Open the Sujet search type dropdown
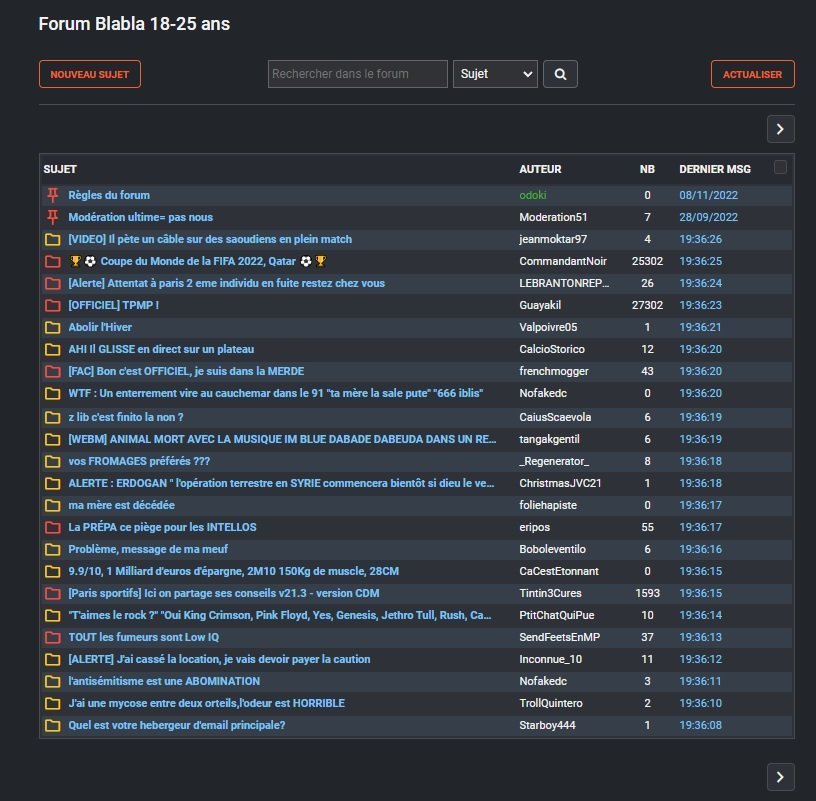 point(495,74)
